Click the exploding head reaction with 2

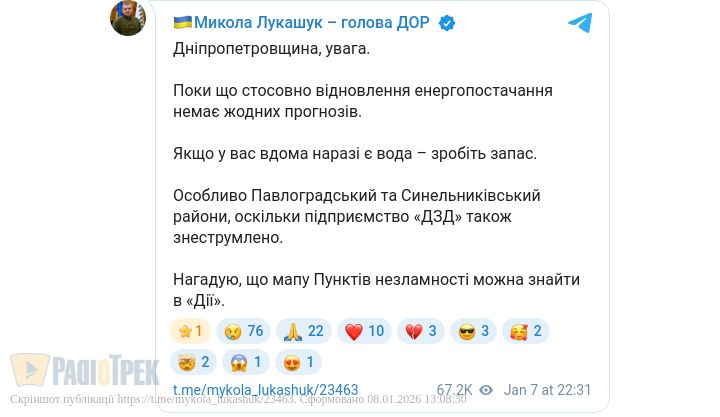(x=193, y=361)
